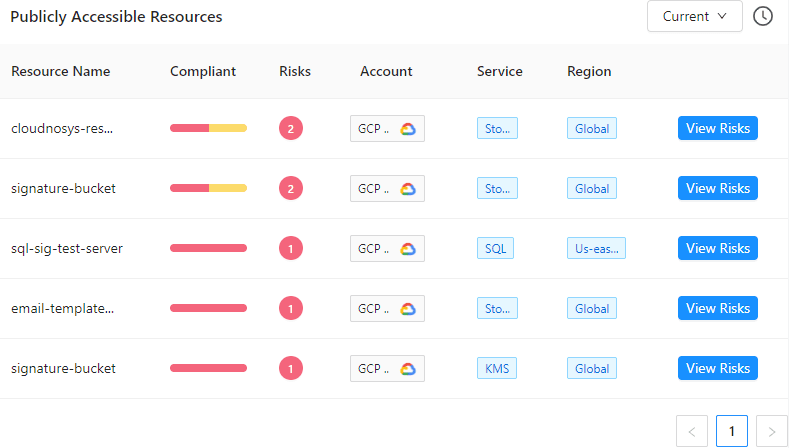Click the GCP account tag in sql-sig-test-server row
Image resolution: width=789 pixels, height=448 pixels.
click(x=387, y=248)
